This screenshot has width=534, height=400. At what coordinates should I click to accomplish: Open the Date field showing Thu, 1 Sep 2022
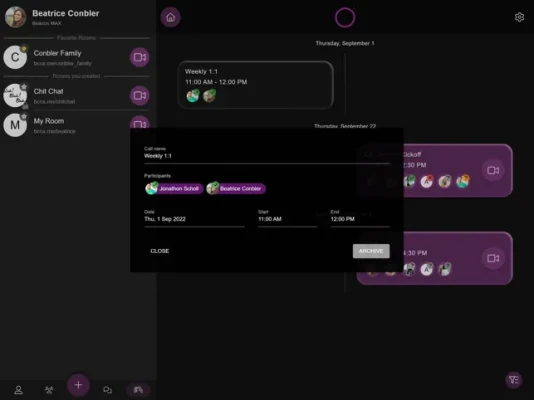(194, 218)
